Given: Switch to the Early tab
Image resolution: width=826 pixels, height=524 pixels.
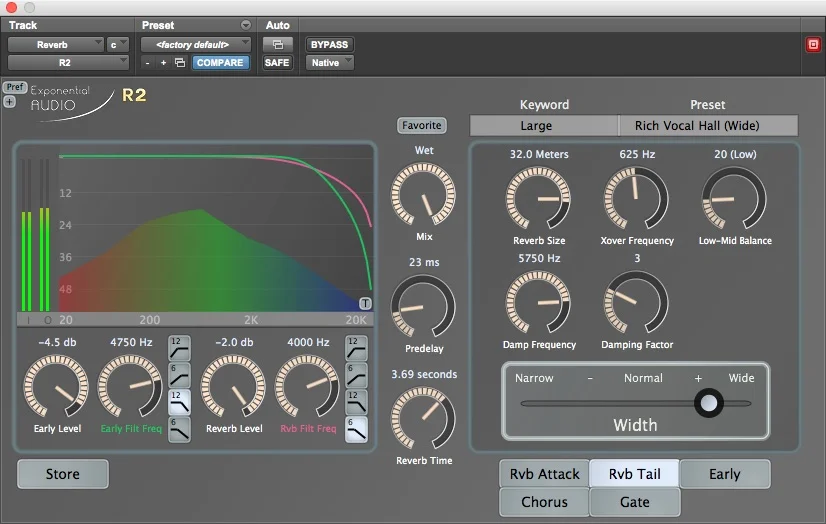Looking at the screenshot, I should 725,474.
